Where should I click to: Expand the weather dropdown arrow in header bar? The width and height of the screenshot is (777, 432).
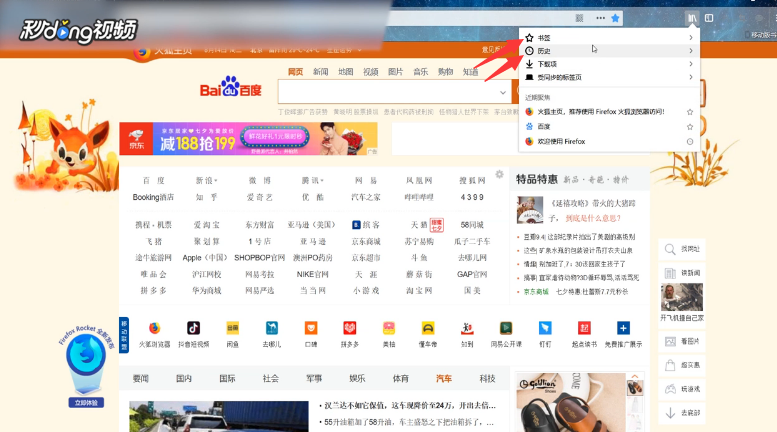point(359,50)
